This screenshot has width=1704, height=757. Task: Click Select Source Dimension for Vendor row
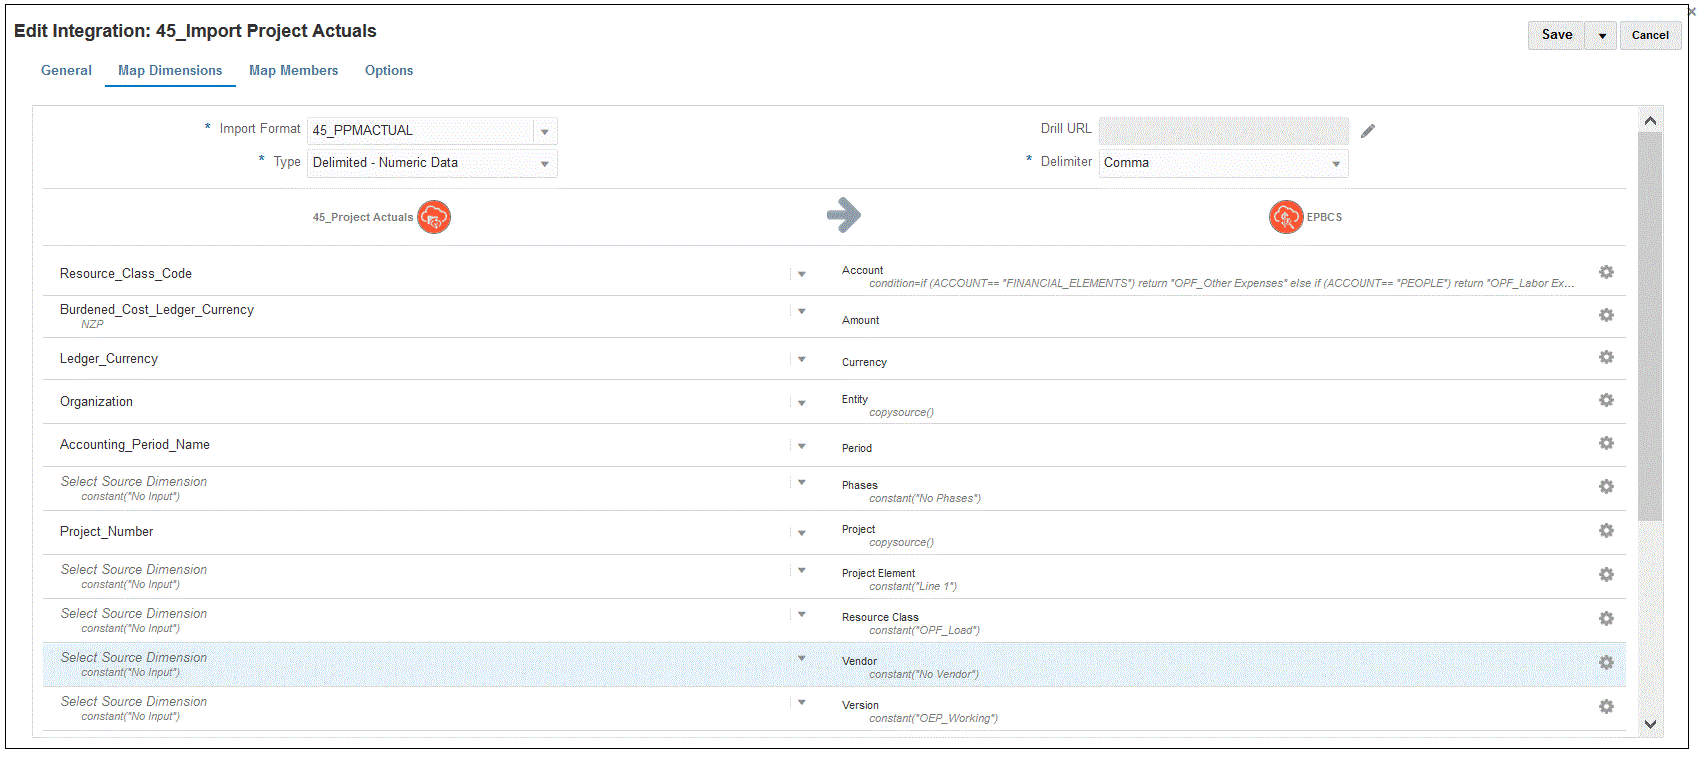click(x=134, y=657)
